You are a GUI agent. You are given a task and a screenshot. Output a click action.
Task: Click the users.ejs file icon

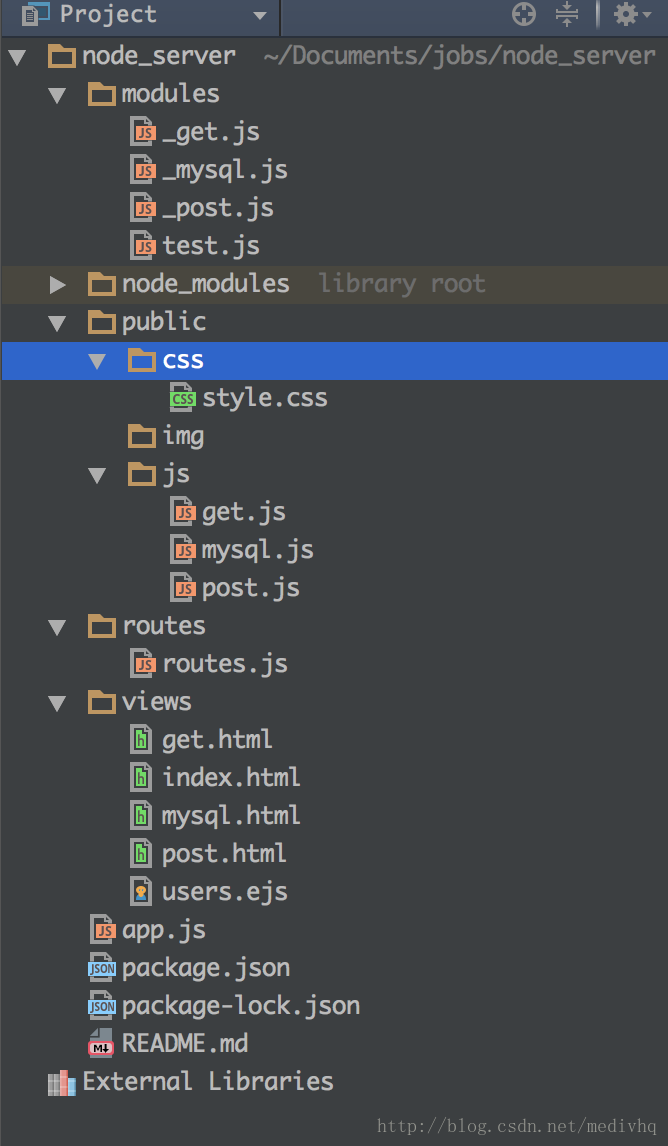(x=143, y=892)
